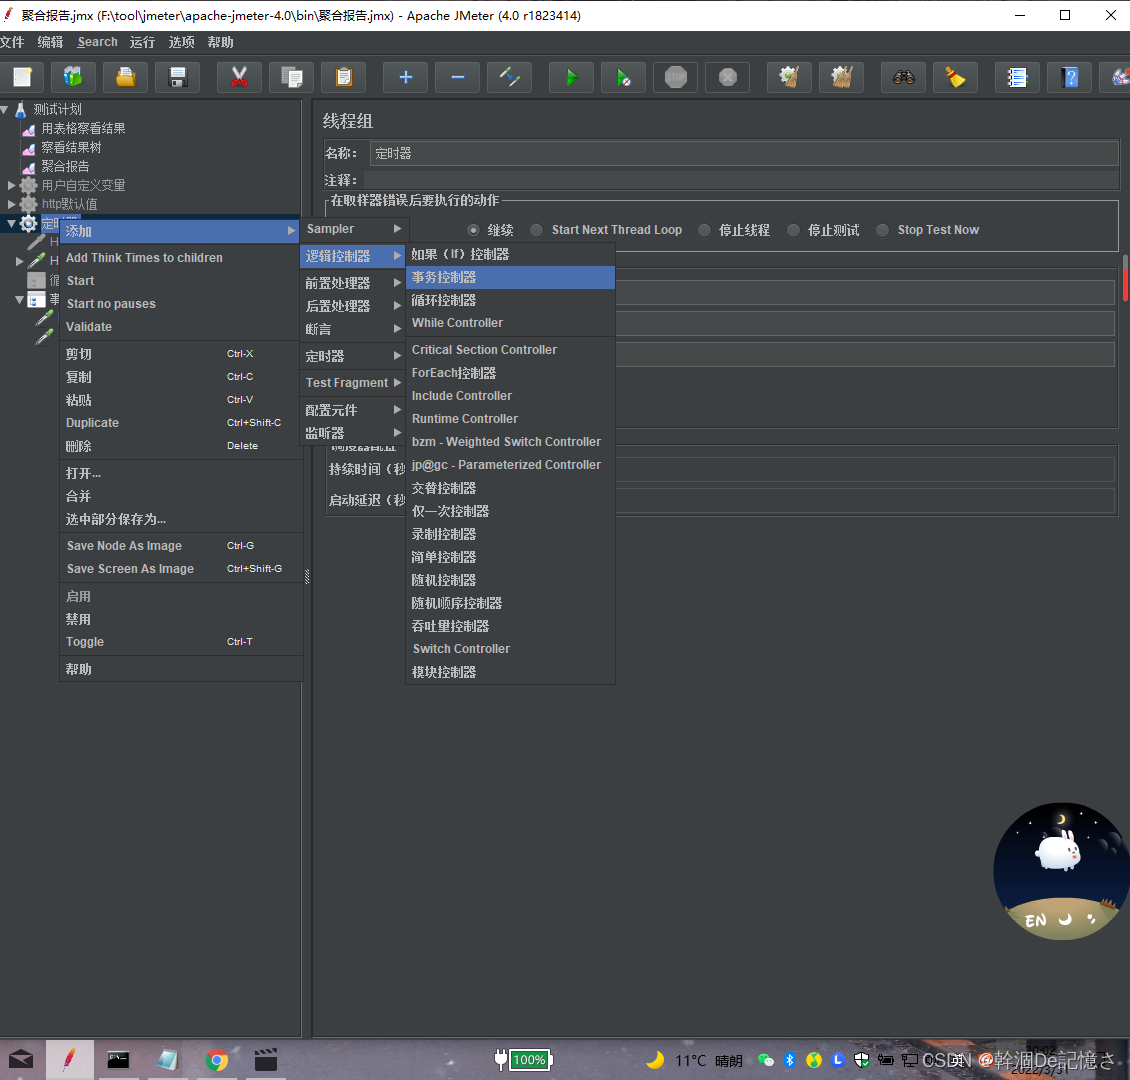Click the Shutdown test icon

tap(728, 77)
